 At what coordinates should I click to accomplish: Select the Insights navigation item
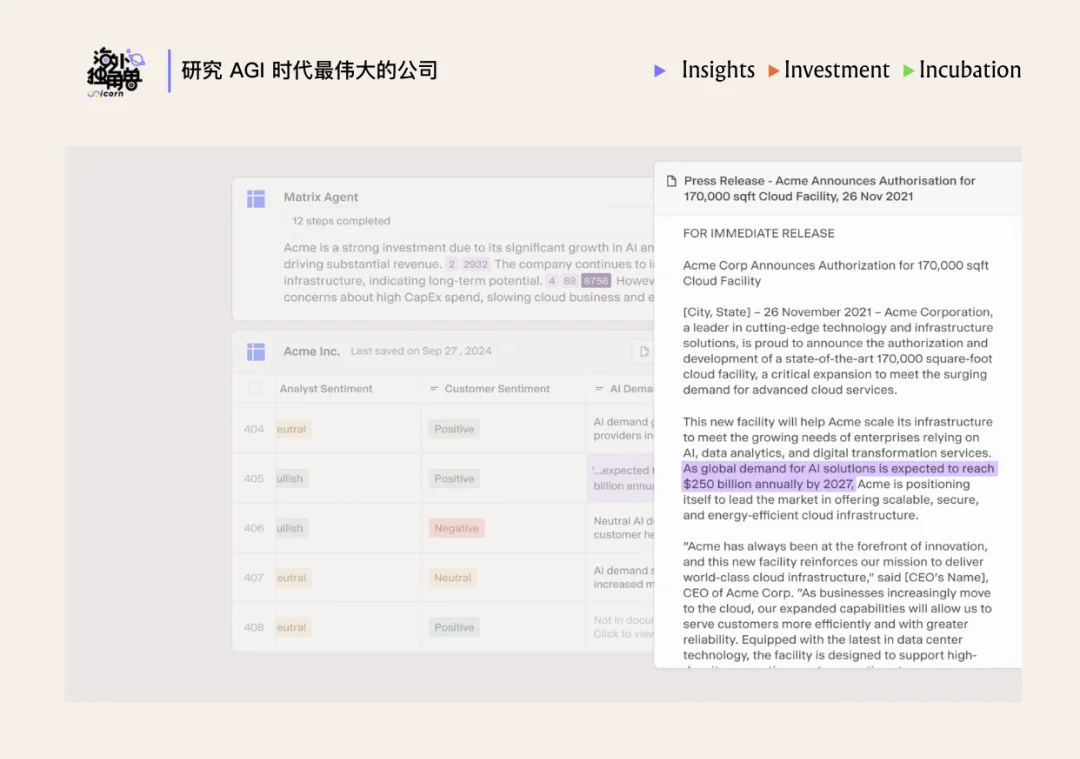(x=718, y=70)
